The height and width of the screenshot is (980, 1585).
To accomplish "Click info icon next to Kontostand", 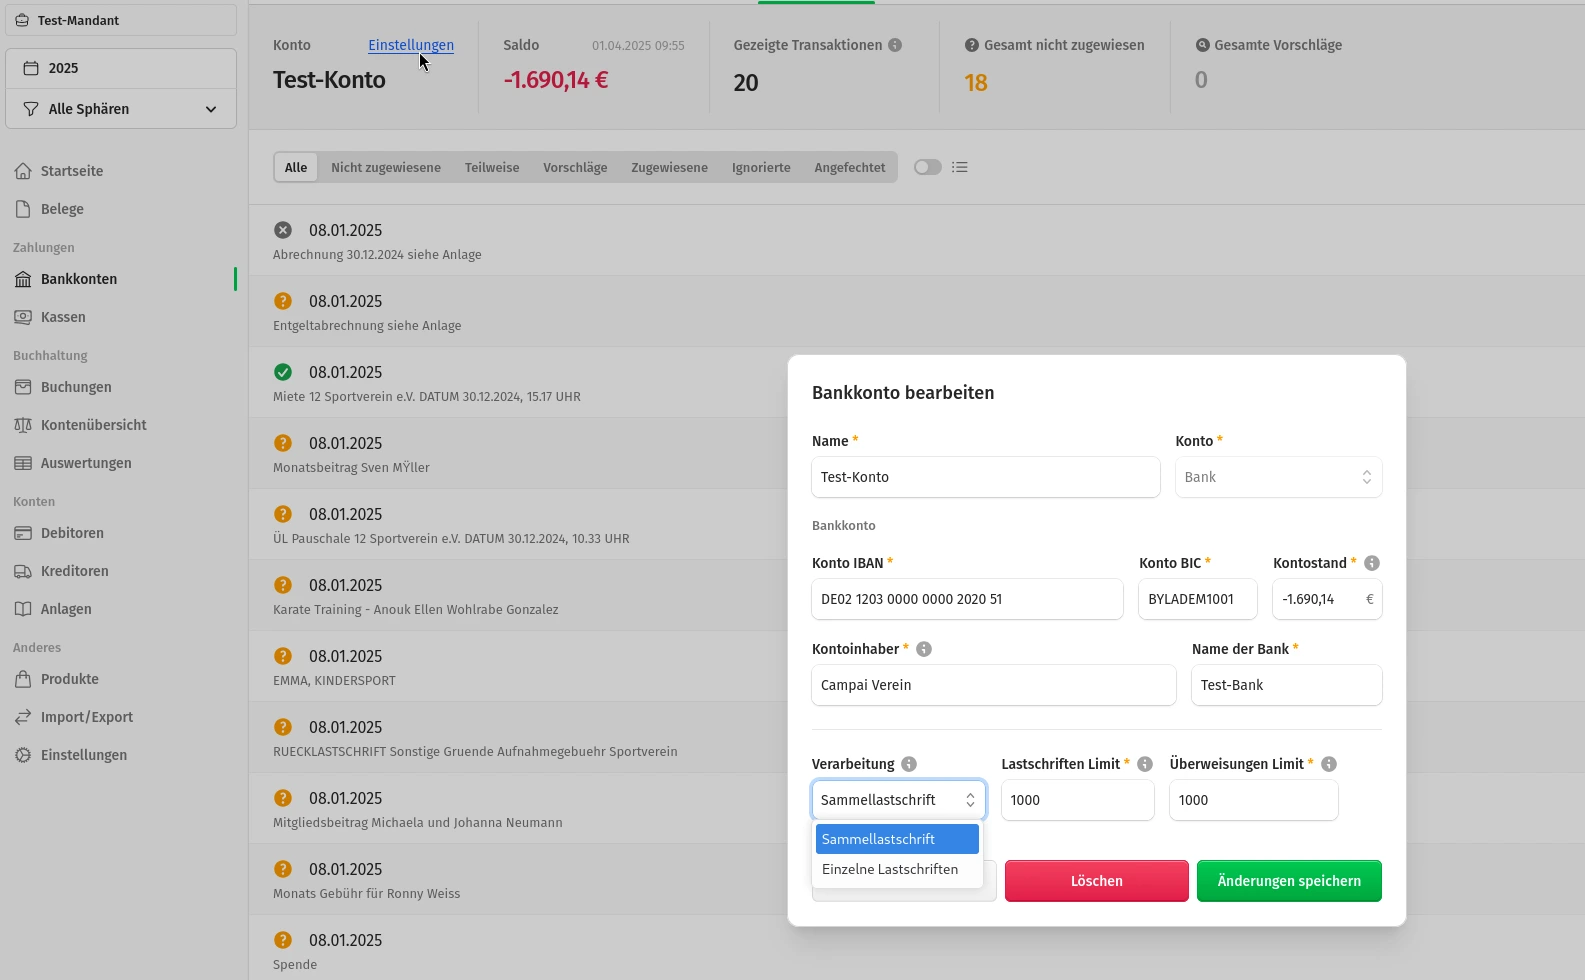I will pyautogui.click(x=1372, y=563).
